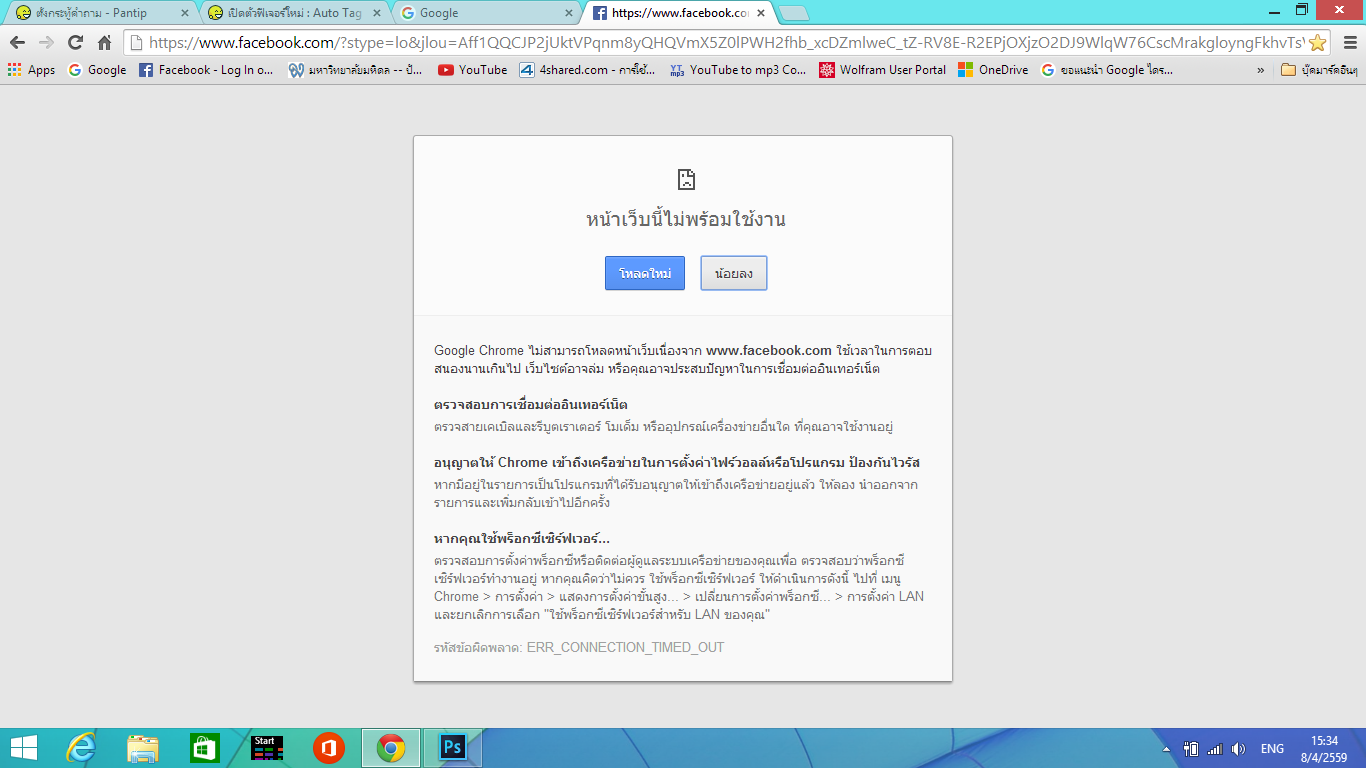Close the Facebook tab
1366x768 pixels.
760,13
